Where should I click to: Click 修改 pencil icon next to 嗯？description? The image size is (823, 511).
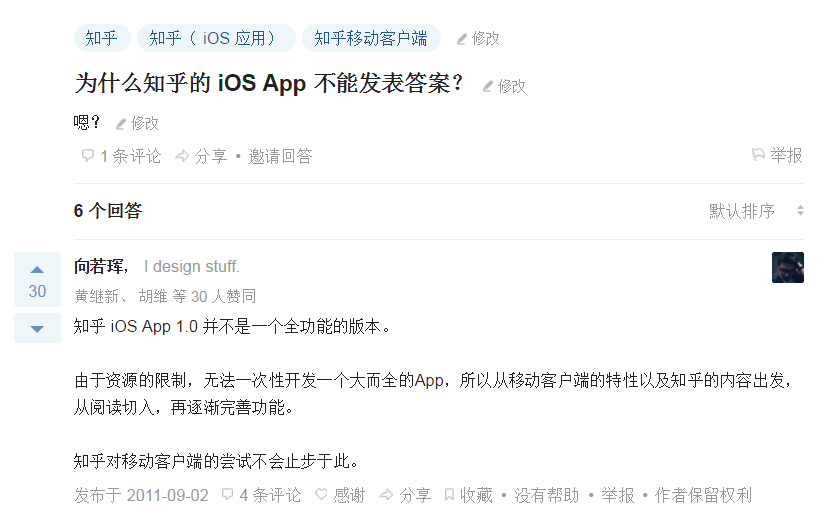click(x=121, y=124)
